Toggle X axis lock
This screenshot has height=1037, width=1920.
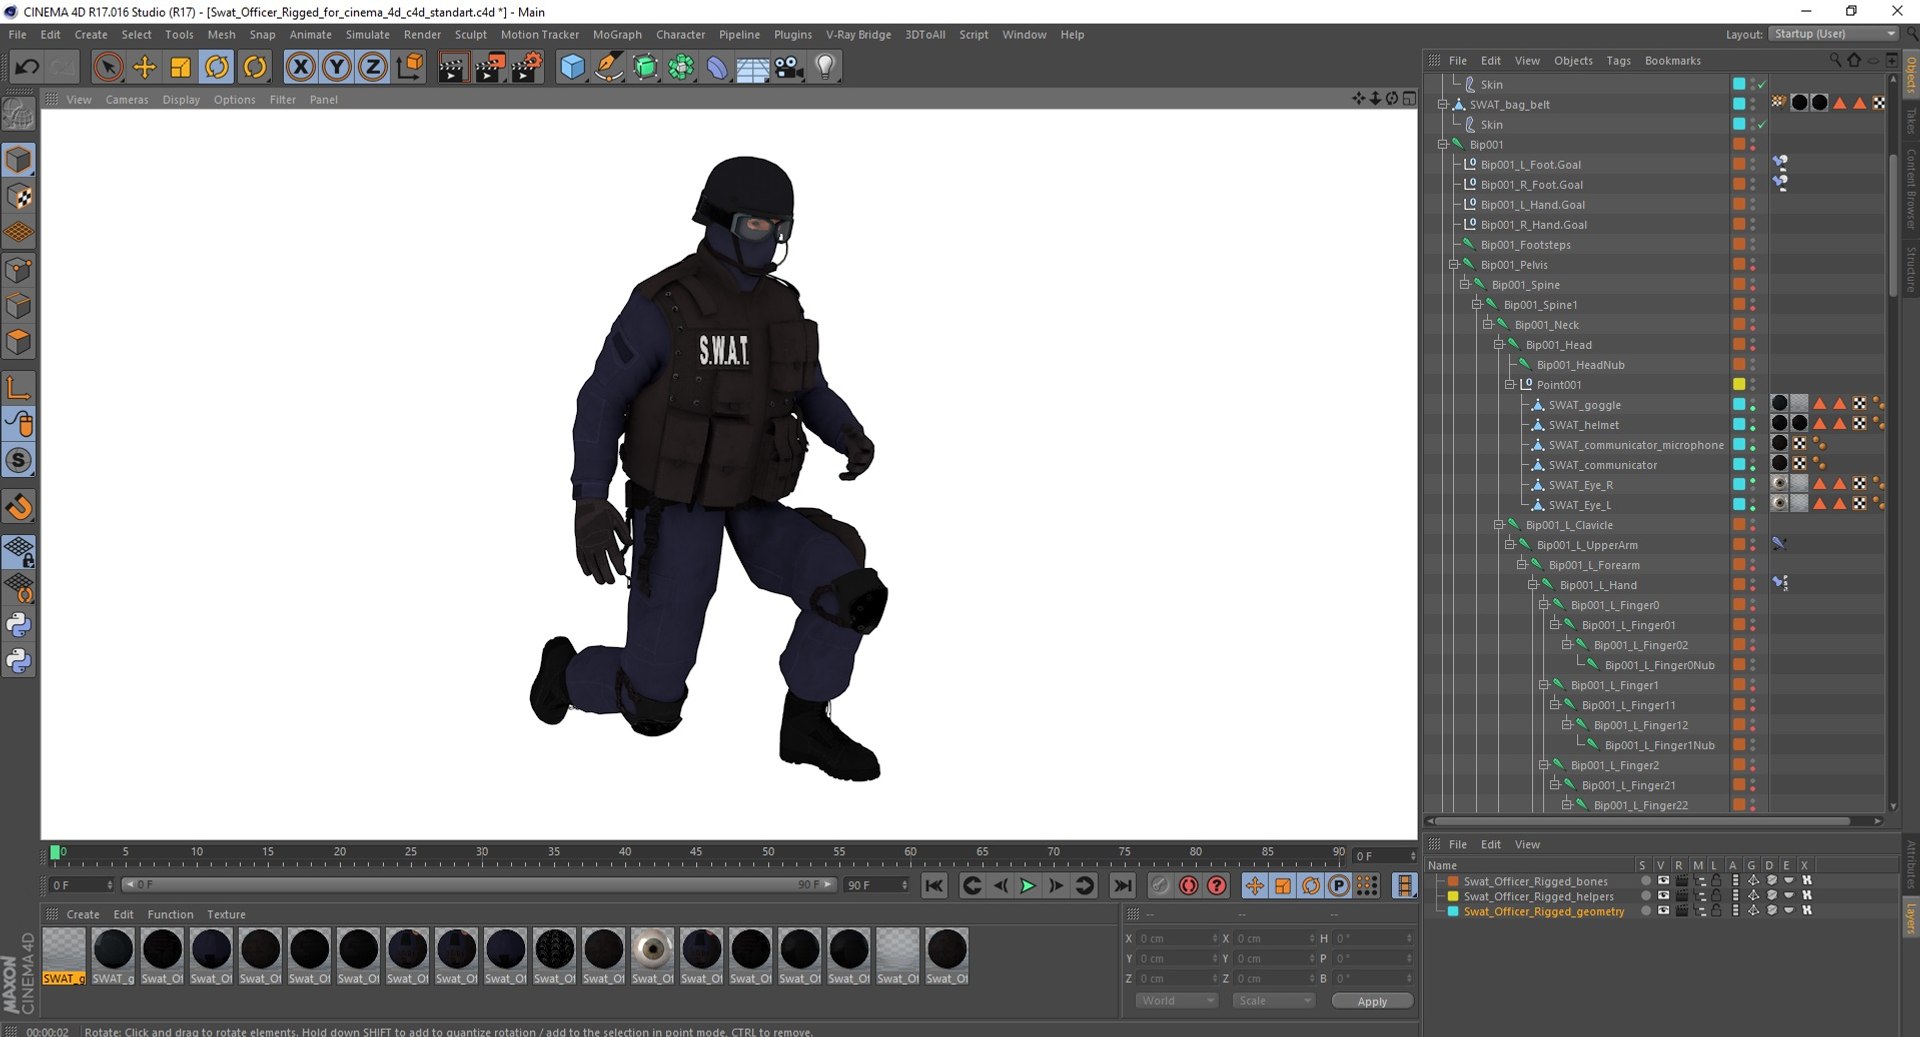300,67
